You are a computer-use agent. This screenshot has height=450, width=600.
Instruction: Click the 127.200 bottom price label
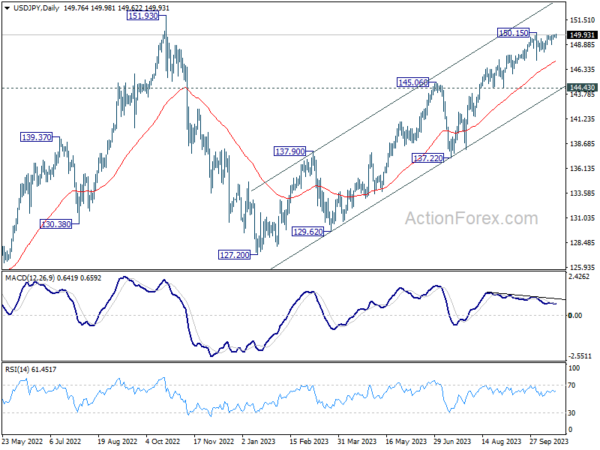[234, 255]
